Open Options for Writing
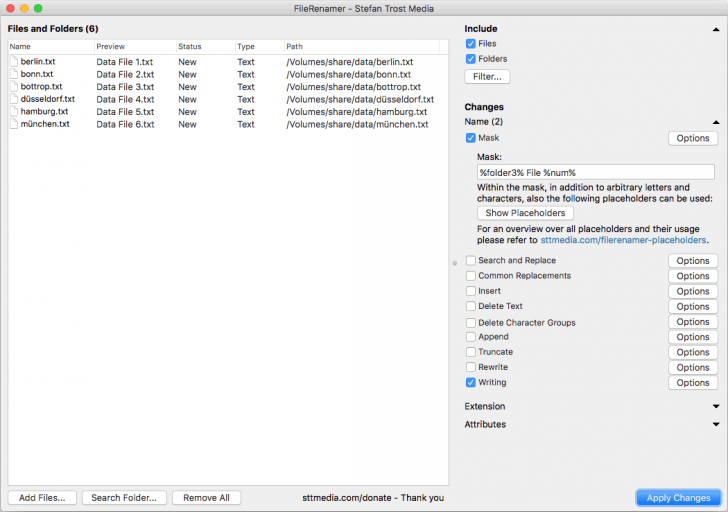Screen dimensions: 728x512 693,383
